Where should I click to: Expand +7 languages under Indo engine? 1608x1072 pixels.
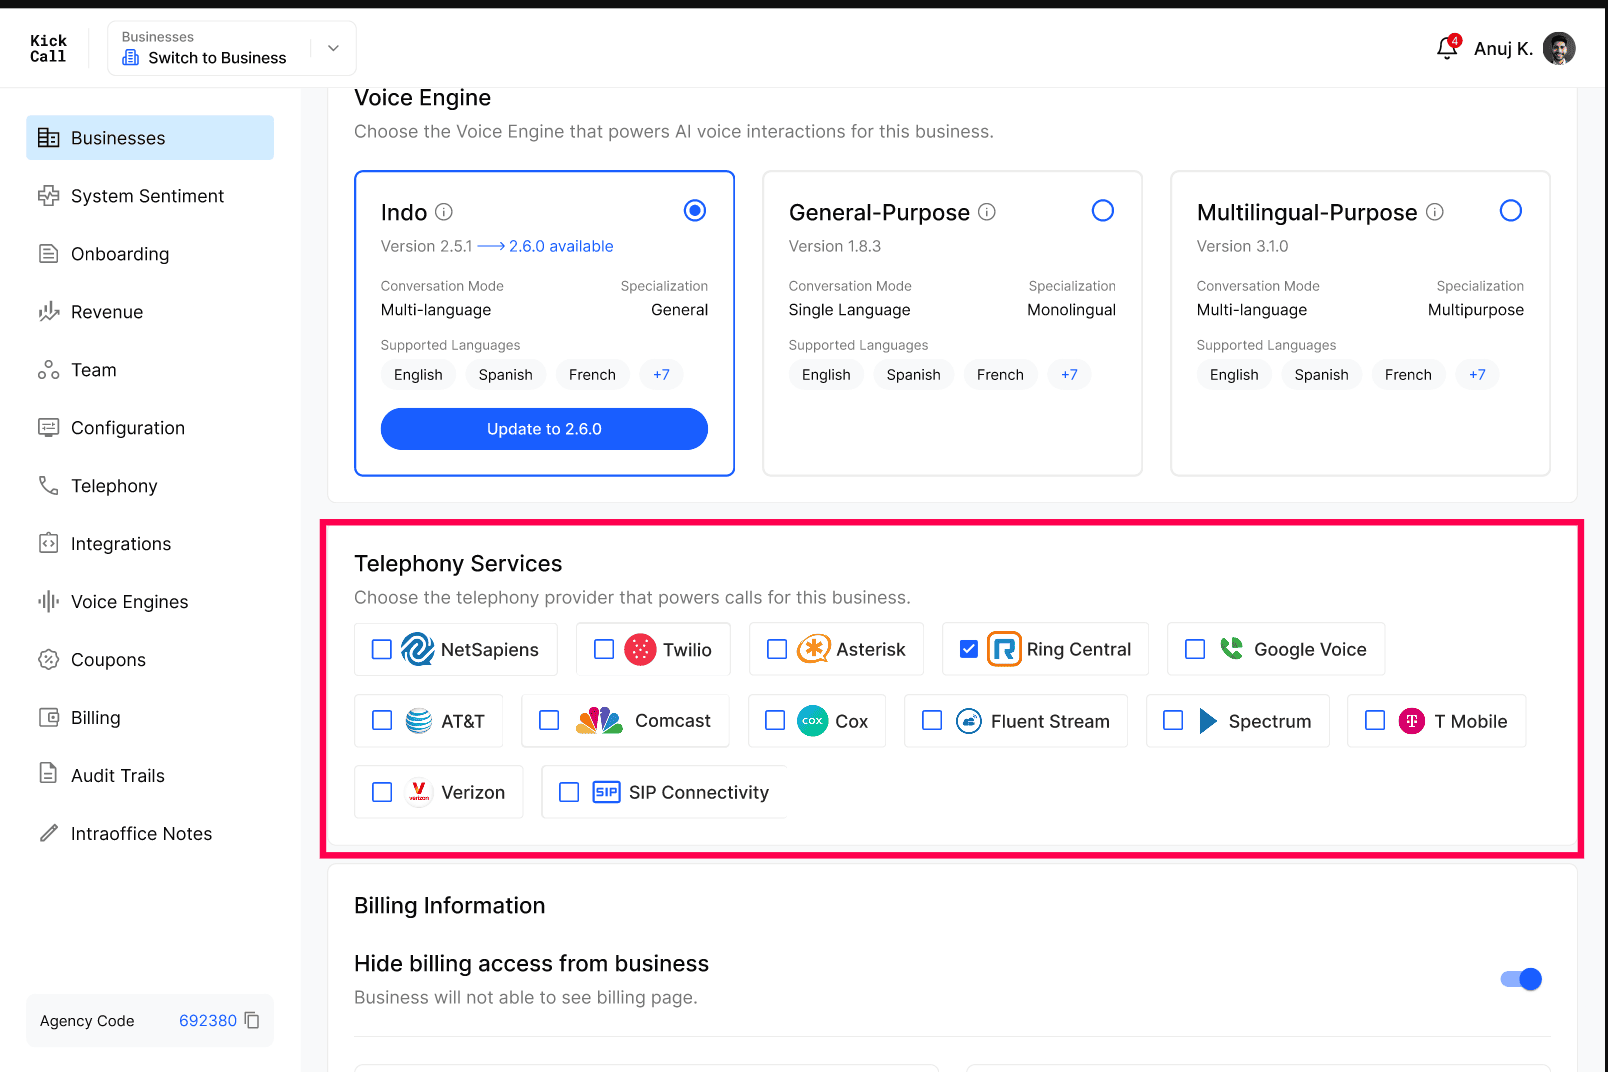click(661, 375)
